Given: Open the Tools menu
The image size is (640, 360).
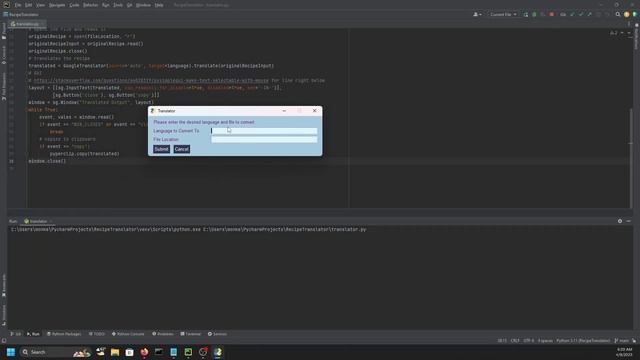Looking at the screenshot, I should (x=118, y=5).
